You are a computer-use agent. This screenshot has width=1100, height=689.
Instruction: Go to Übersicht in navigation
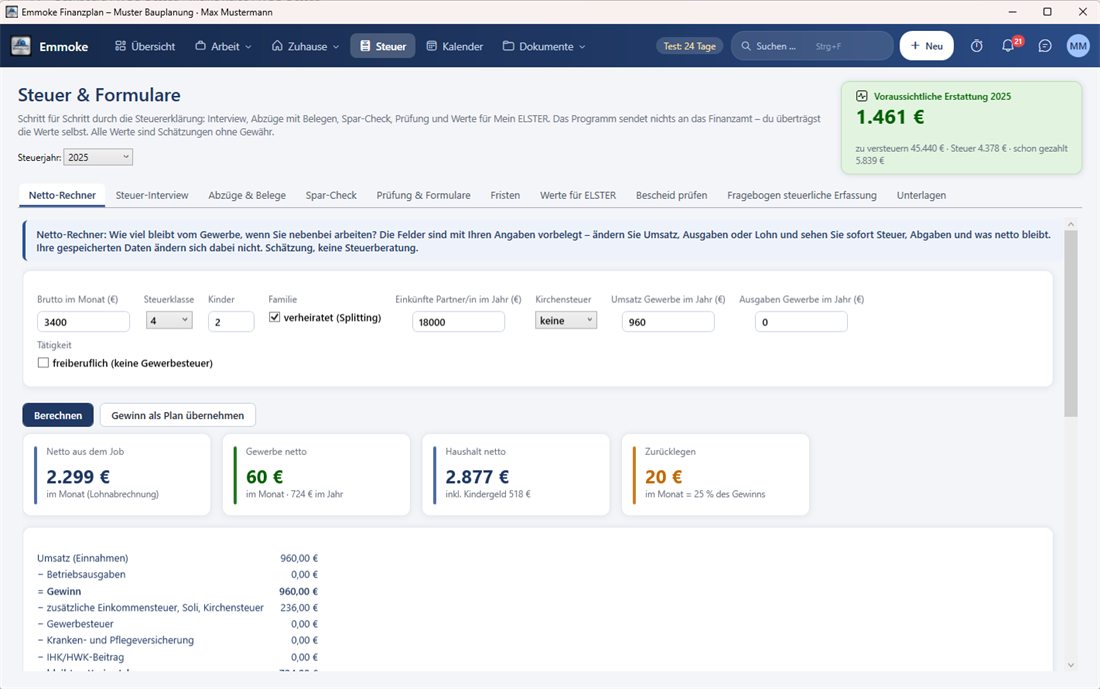145,46
